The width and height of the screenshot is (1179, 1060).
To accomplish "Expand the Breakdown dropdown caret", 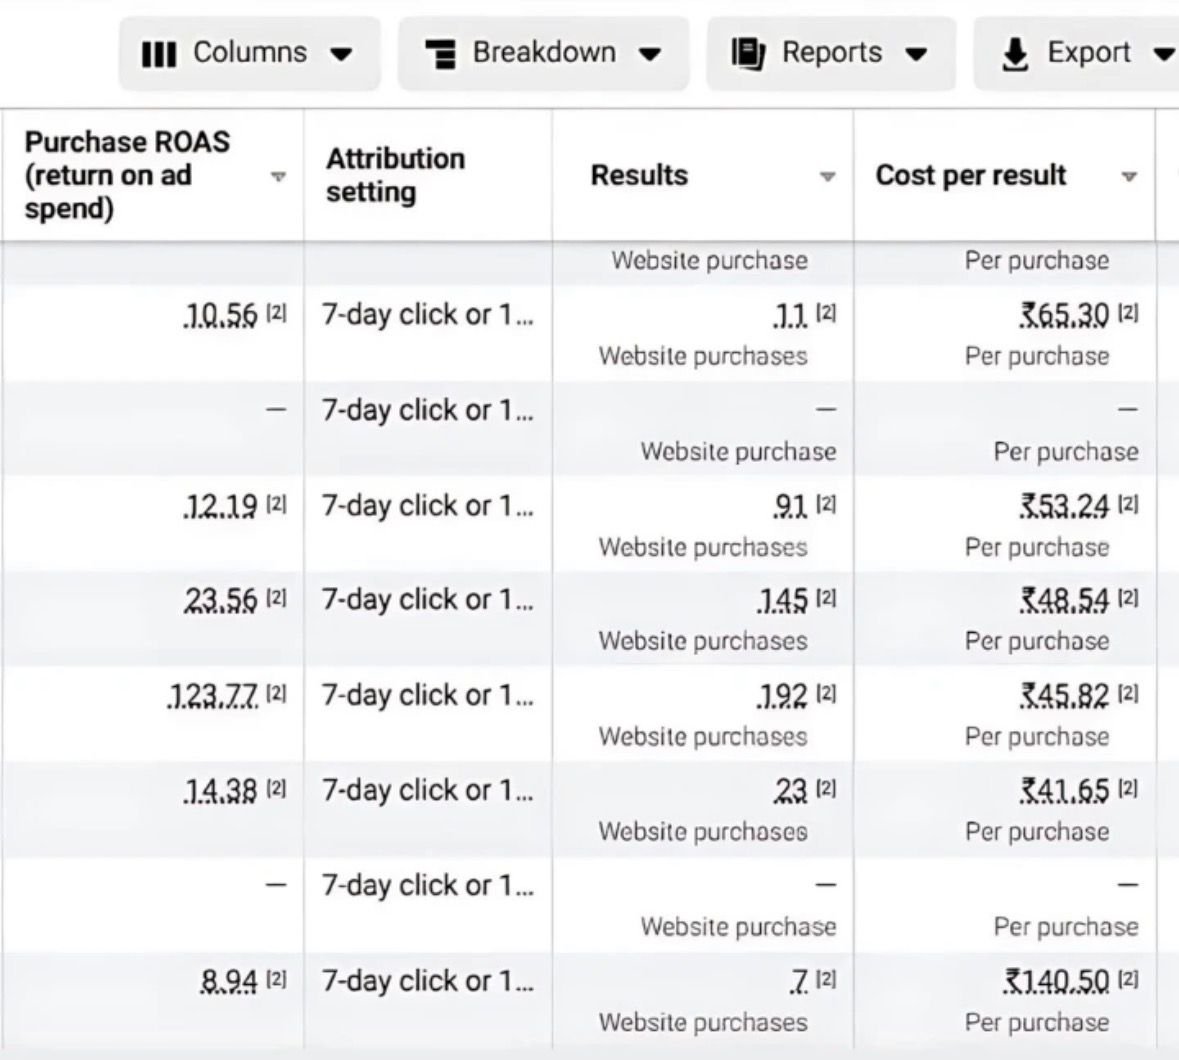I will click(650, 53).
